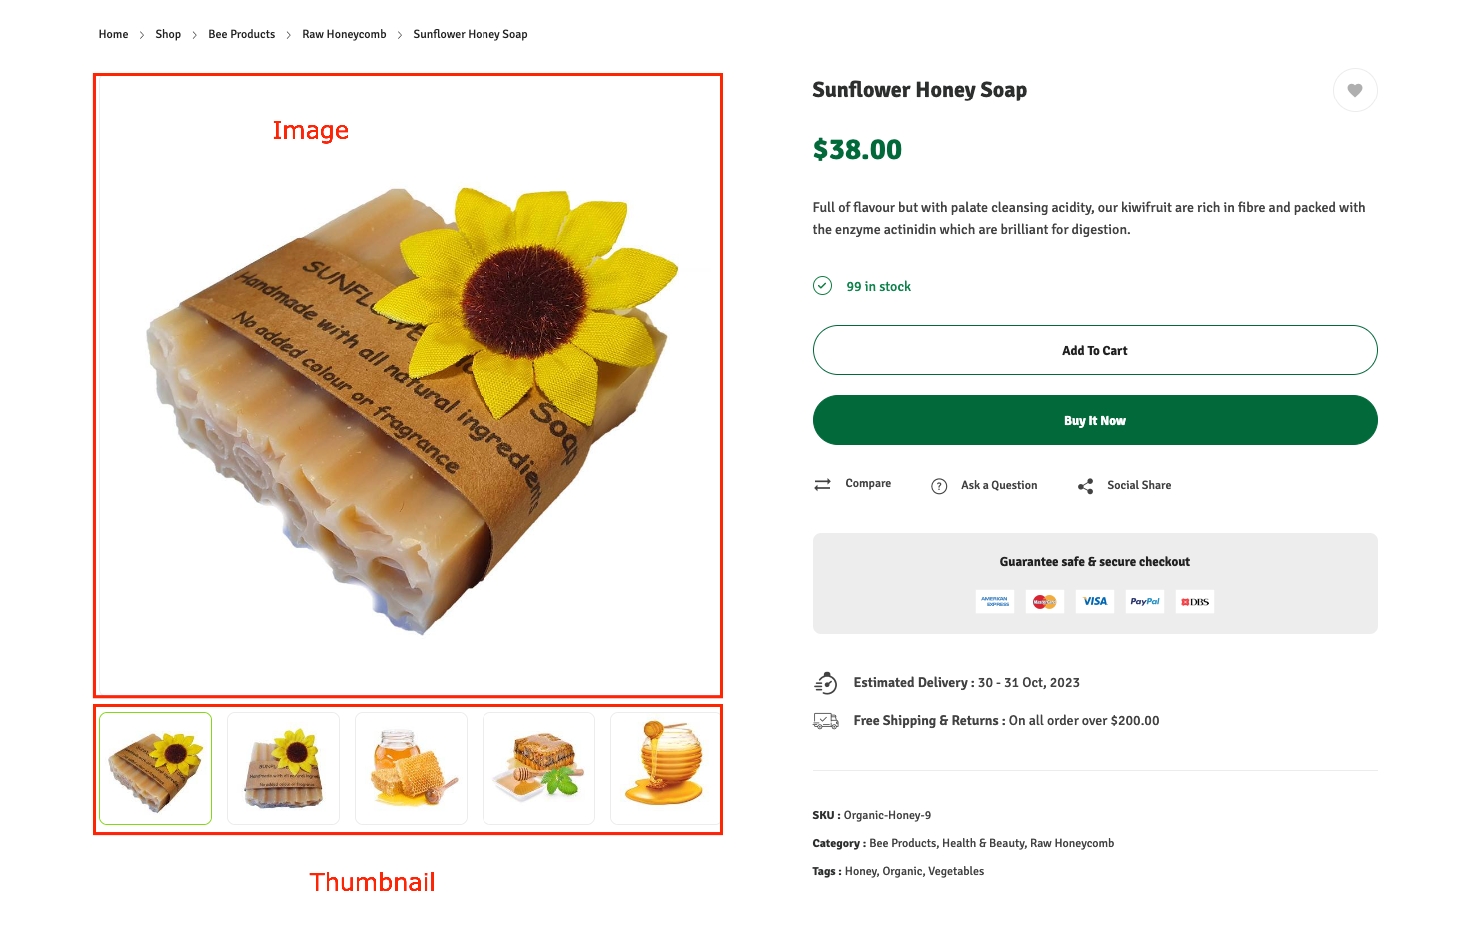This screenshot has width=1481, height=945.
Task: Click the Social Share icon
Action: point(1085,486)
